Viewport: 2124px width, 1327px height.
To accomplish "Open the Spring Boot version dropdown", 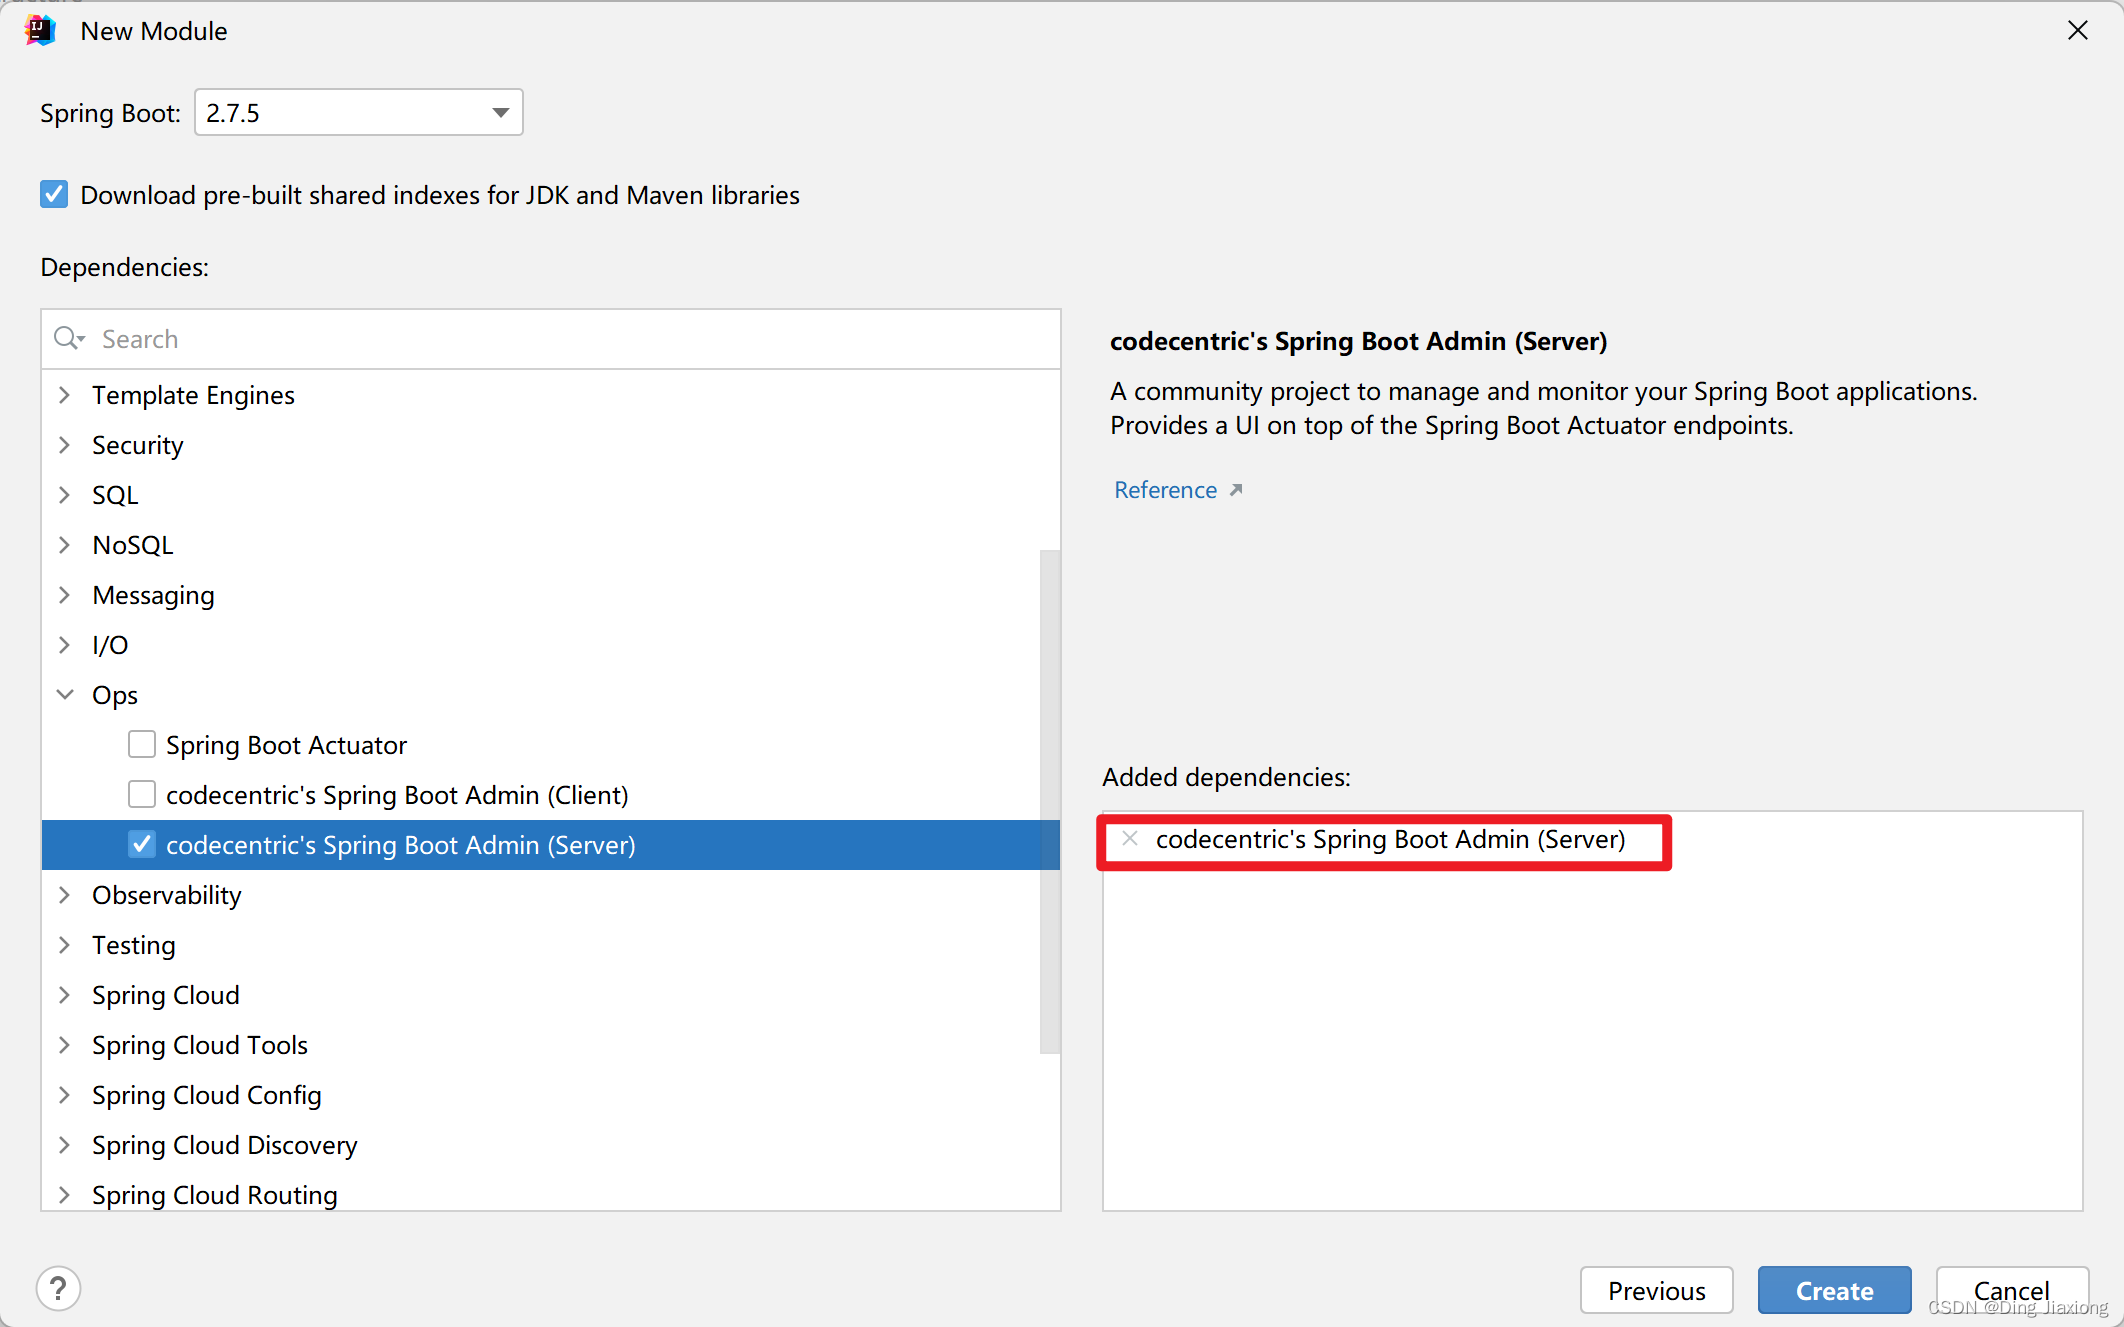I will (500, 112).
